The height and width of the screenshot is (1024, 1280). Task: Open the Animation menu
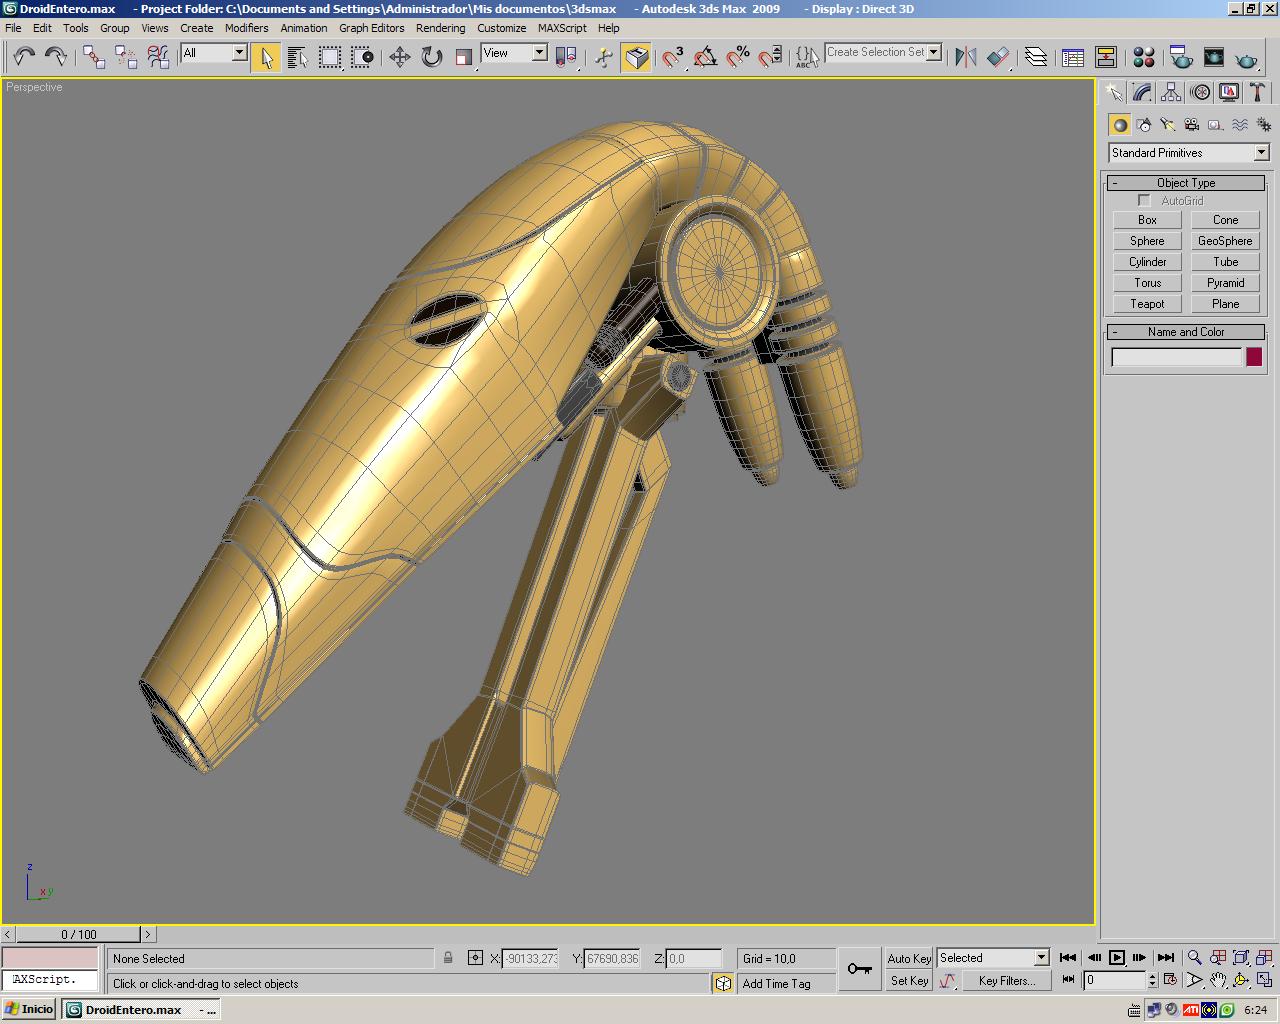pos(304,28)
